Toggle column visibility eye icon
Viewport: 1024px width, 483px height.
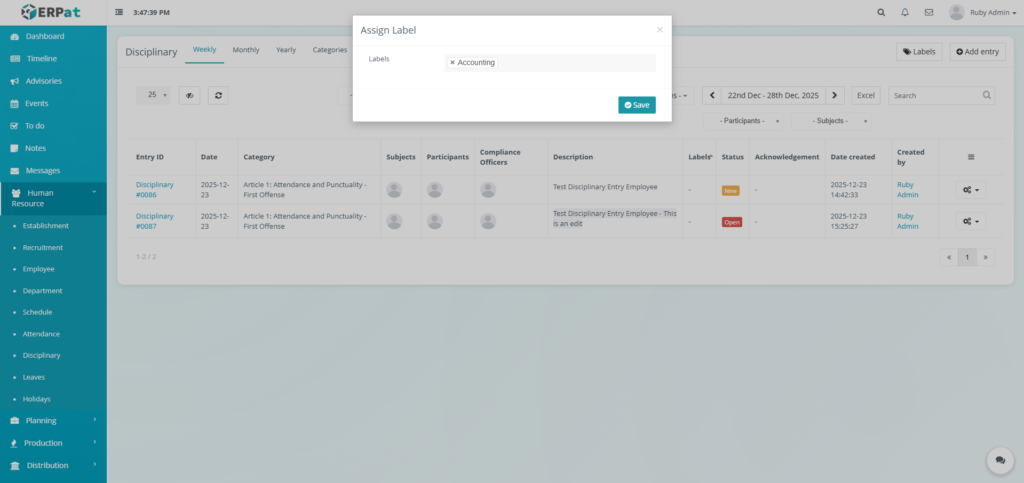click(x=188, y=95)
